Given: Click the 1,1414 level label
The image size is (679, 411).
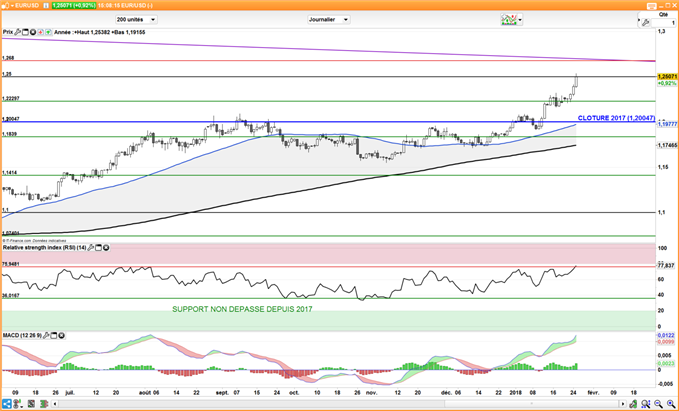Looking at the screenshot, I should coord(10,173).
